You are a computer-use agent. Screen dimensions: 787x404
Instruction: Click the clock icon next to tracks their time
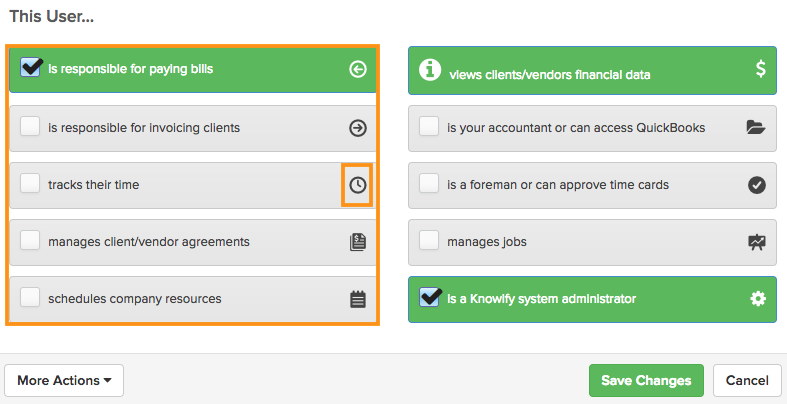click(x=358, y=185)
